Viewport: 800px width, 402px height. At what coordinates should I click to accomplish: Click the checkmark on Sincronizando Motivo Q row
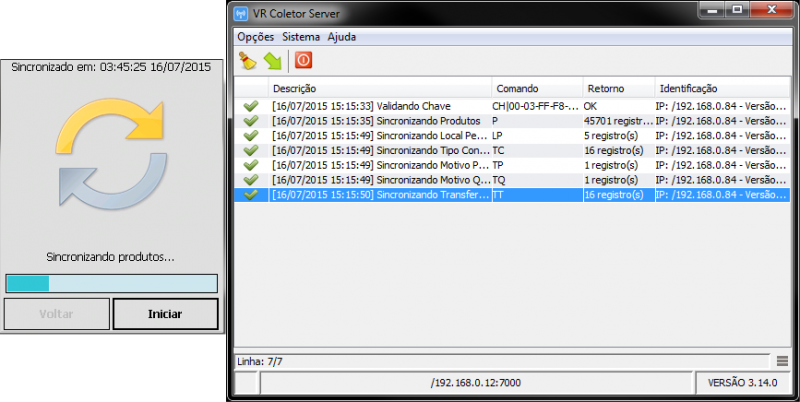pyautogui.click(x=251, y=180)
